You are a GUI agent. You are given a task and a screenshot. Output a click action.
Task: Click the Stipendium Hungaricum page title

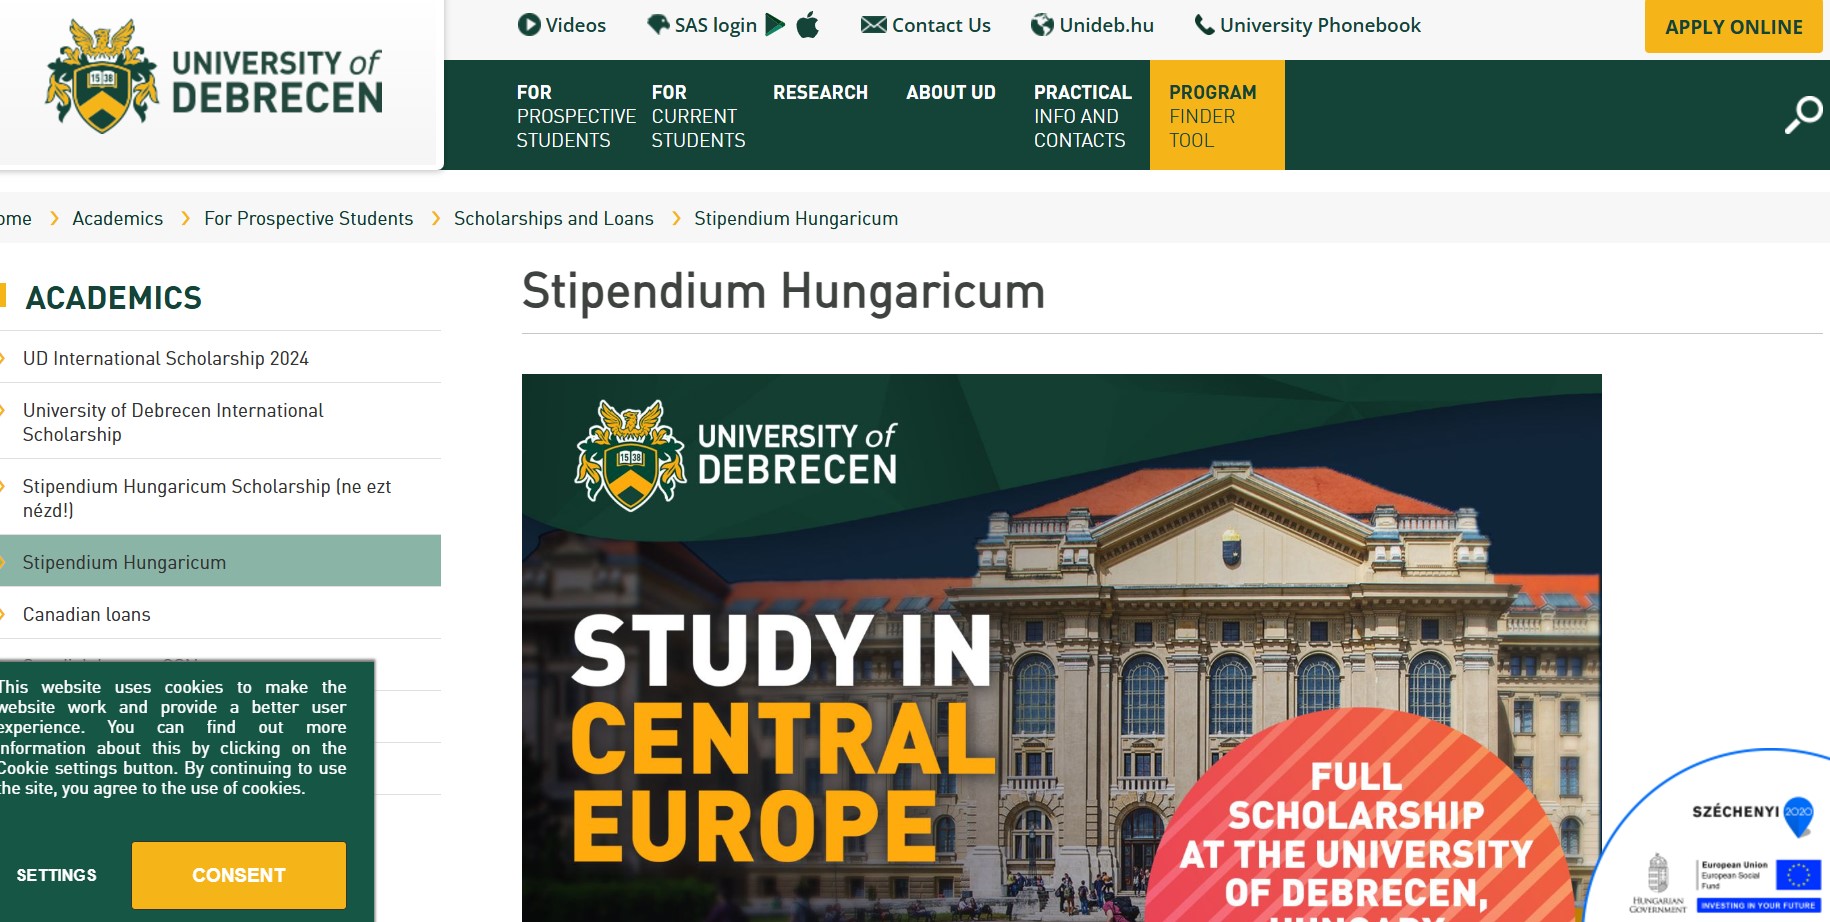point(783,291)
